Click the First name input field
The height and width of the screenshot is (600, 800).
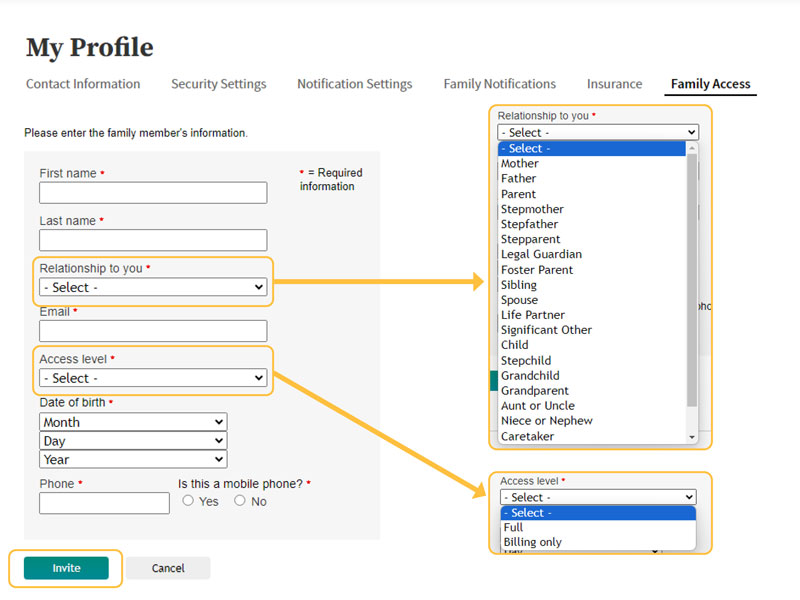[153, 193]
